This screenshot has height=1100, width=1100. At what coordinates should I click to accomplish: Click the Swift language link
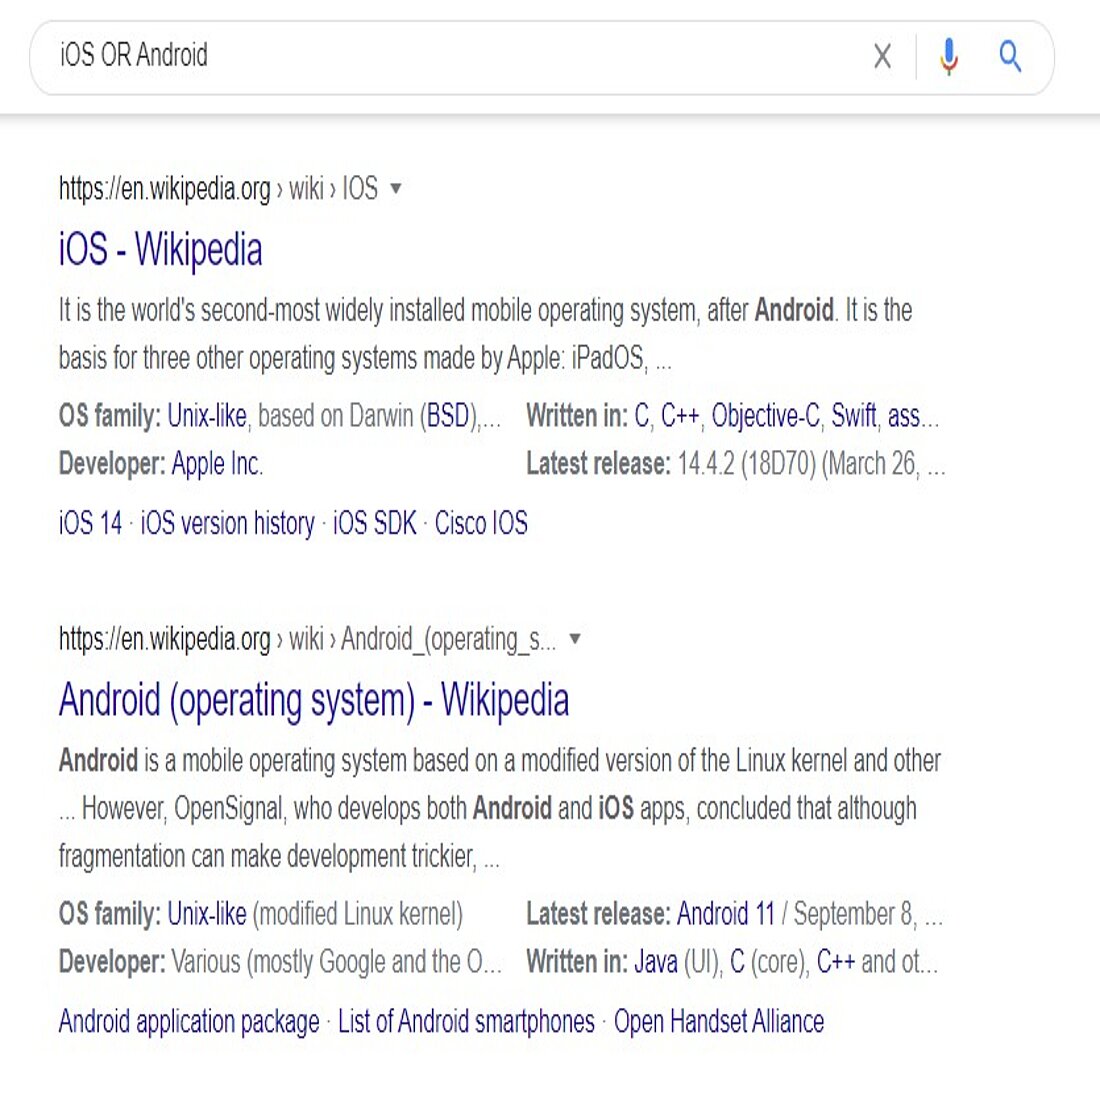pos(855,417)
